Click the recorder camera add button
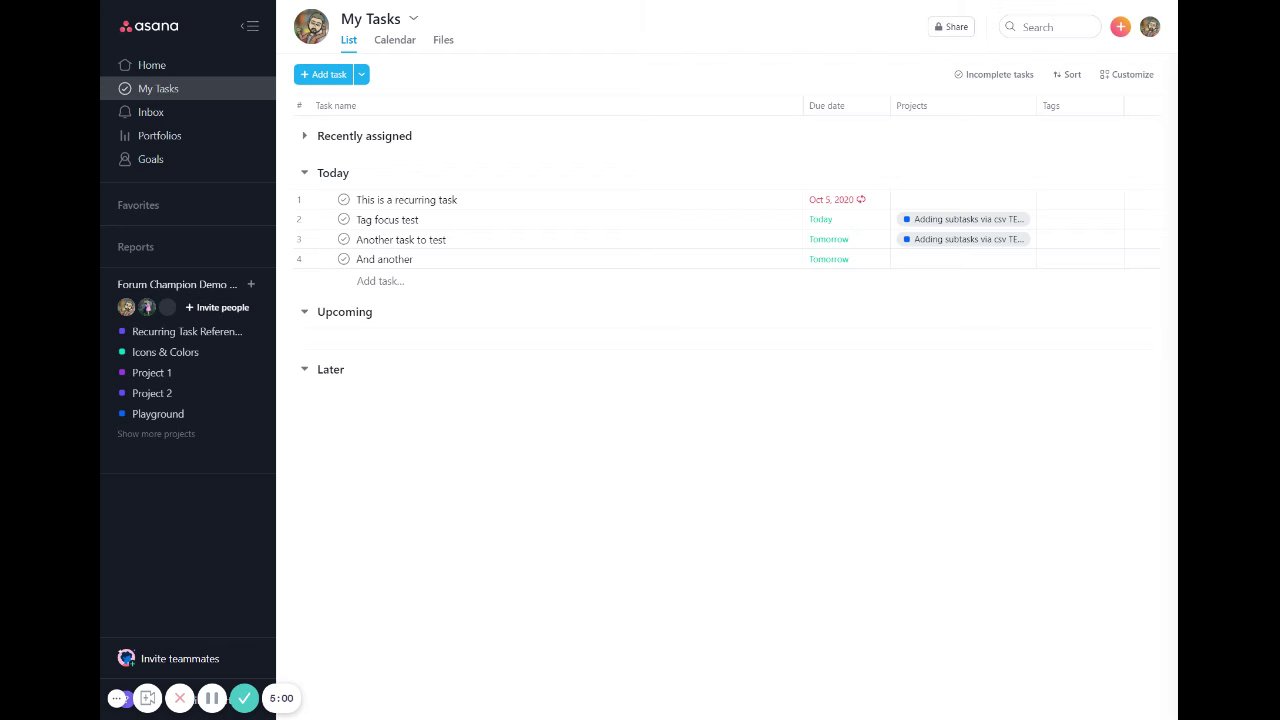1280x720 pixels. [148, 698]
